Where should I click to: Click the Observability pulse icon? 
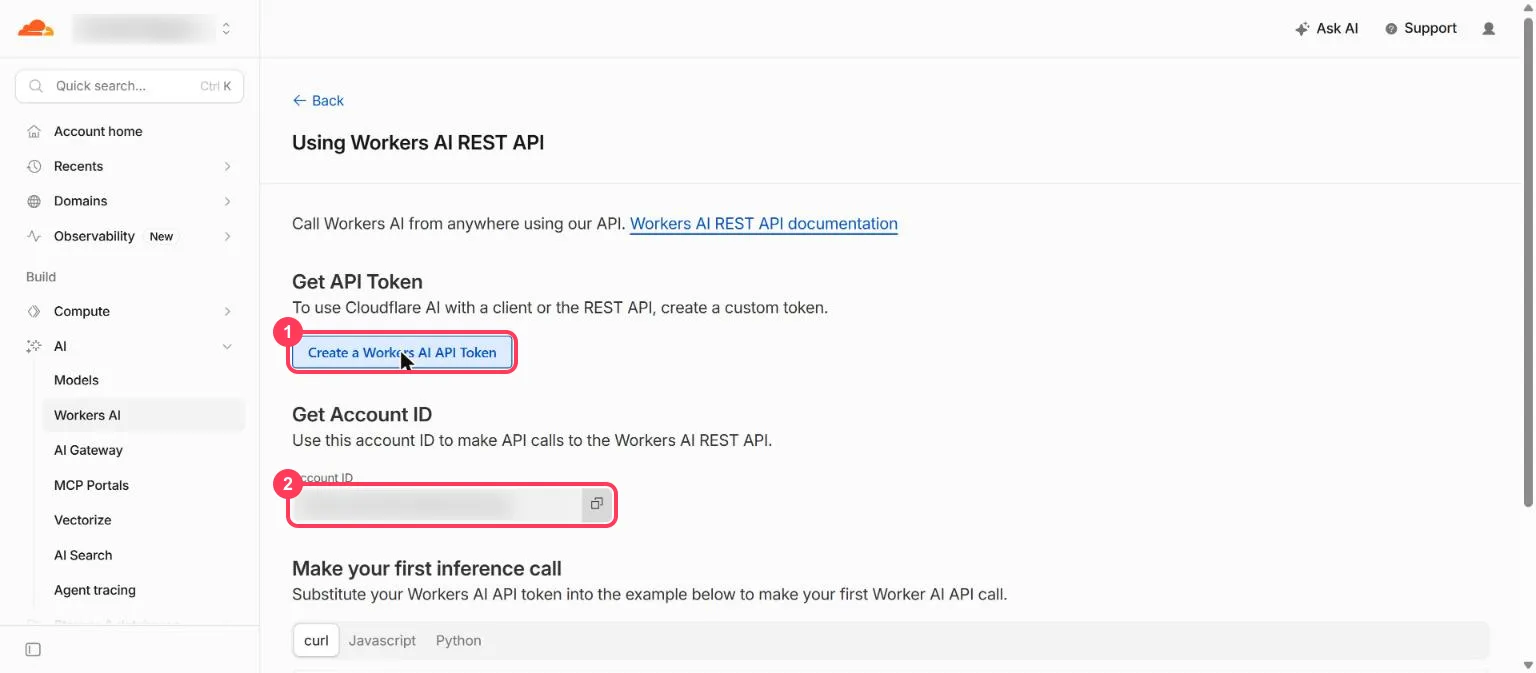pyautogui.click(x=34, y=236)
